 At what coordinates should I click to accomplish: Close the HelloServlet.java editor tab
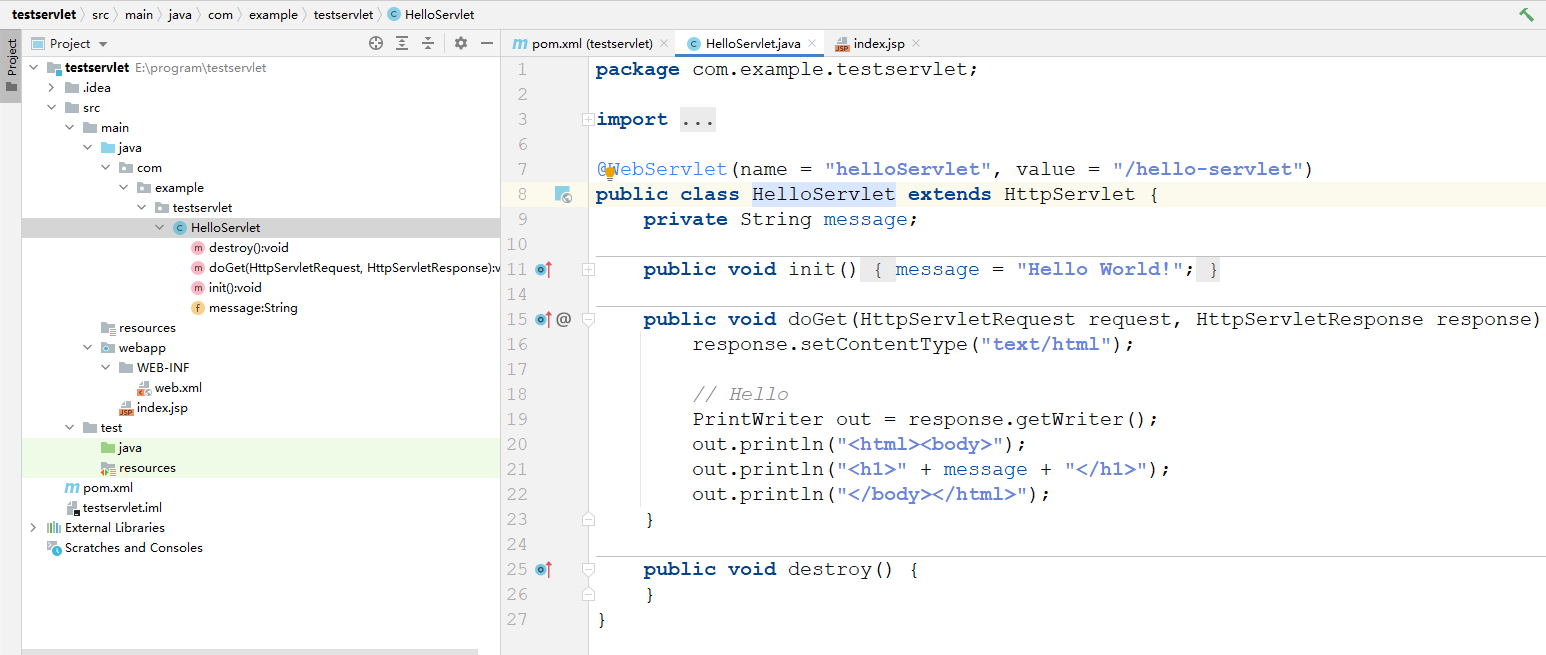click(x=813, y=44)
